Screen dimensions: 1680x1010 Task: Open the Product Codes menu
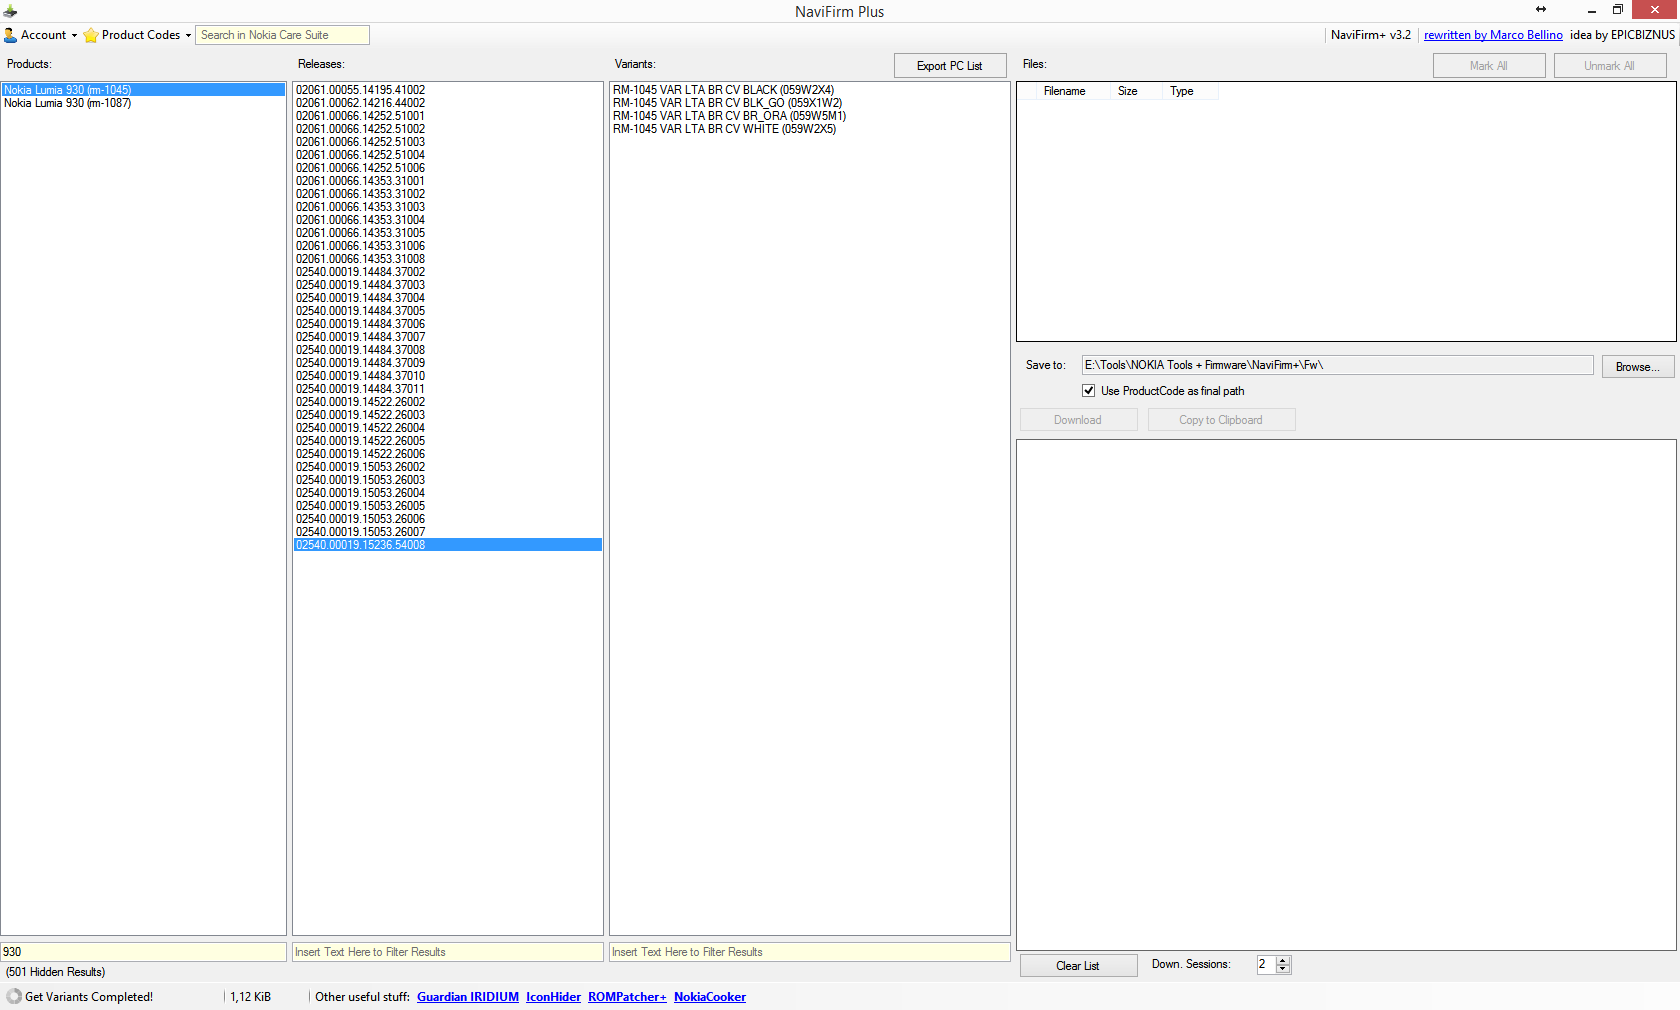click(138, 35)
